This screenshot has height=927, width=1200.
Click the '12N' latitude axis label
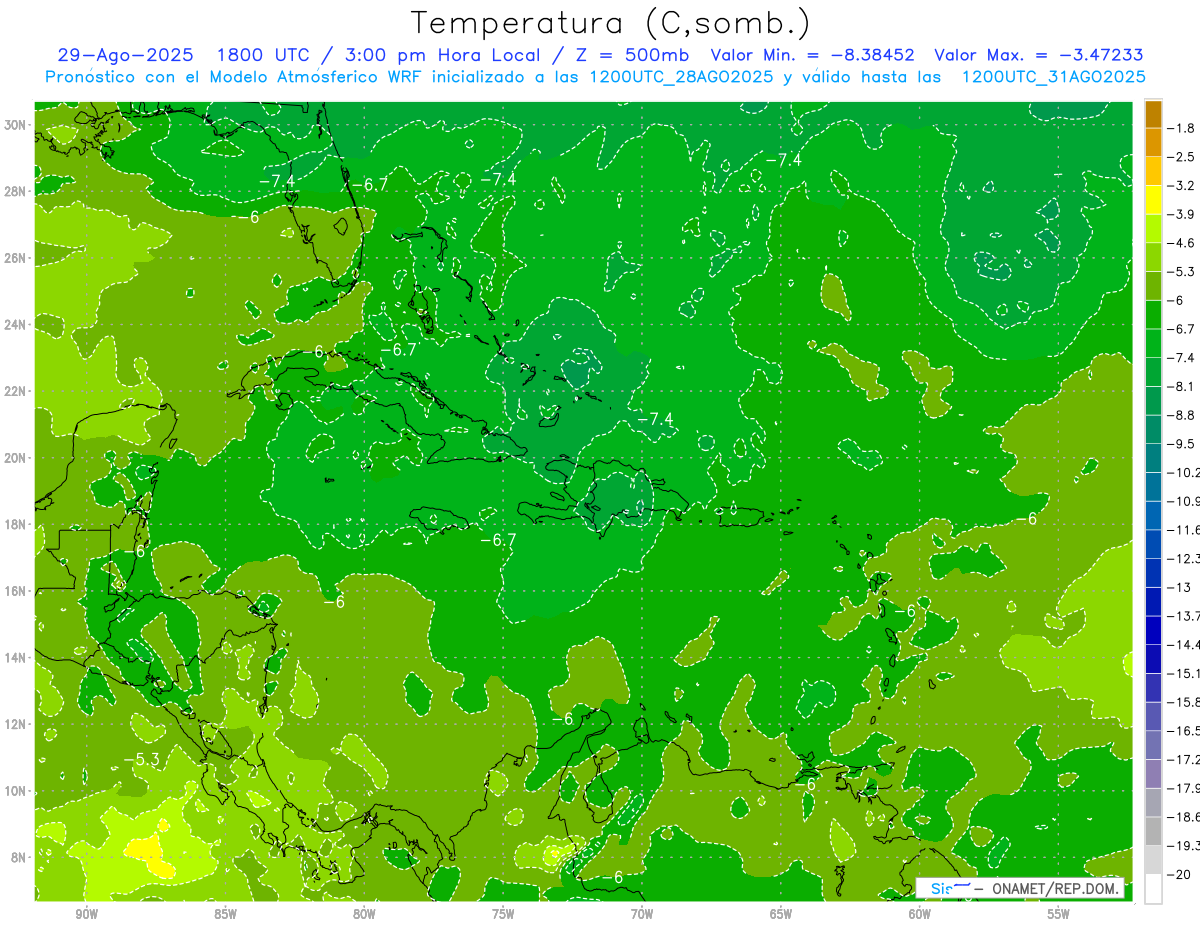(17, 724)
